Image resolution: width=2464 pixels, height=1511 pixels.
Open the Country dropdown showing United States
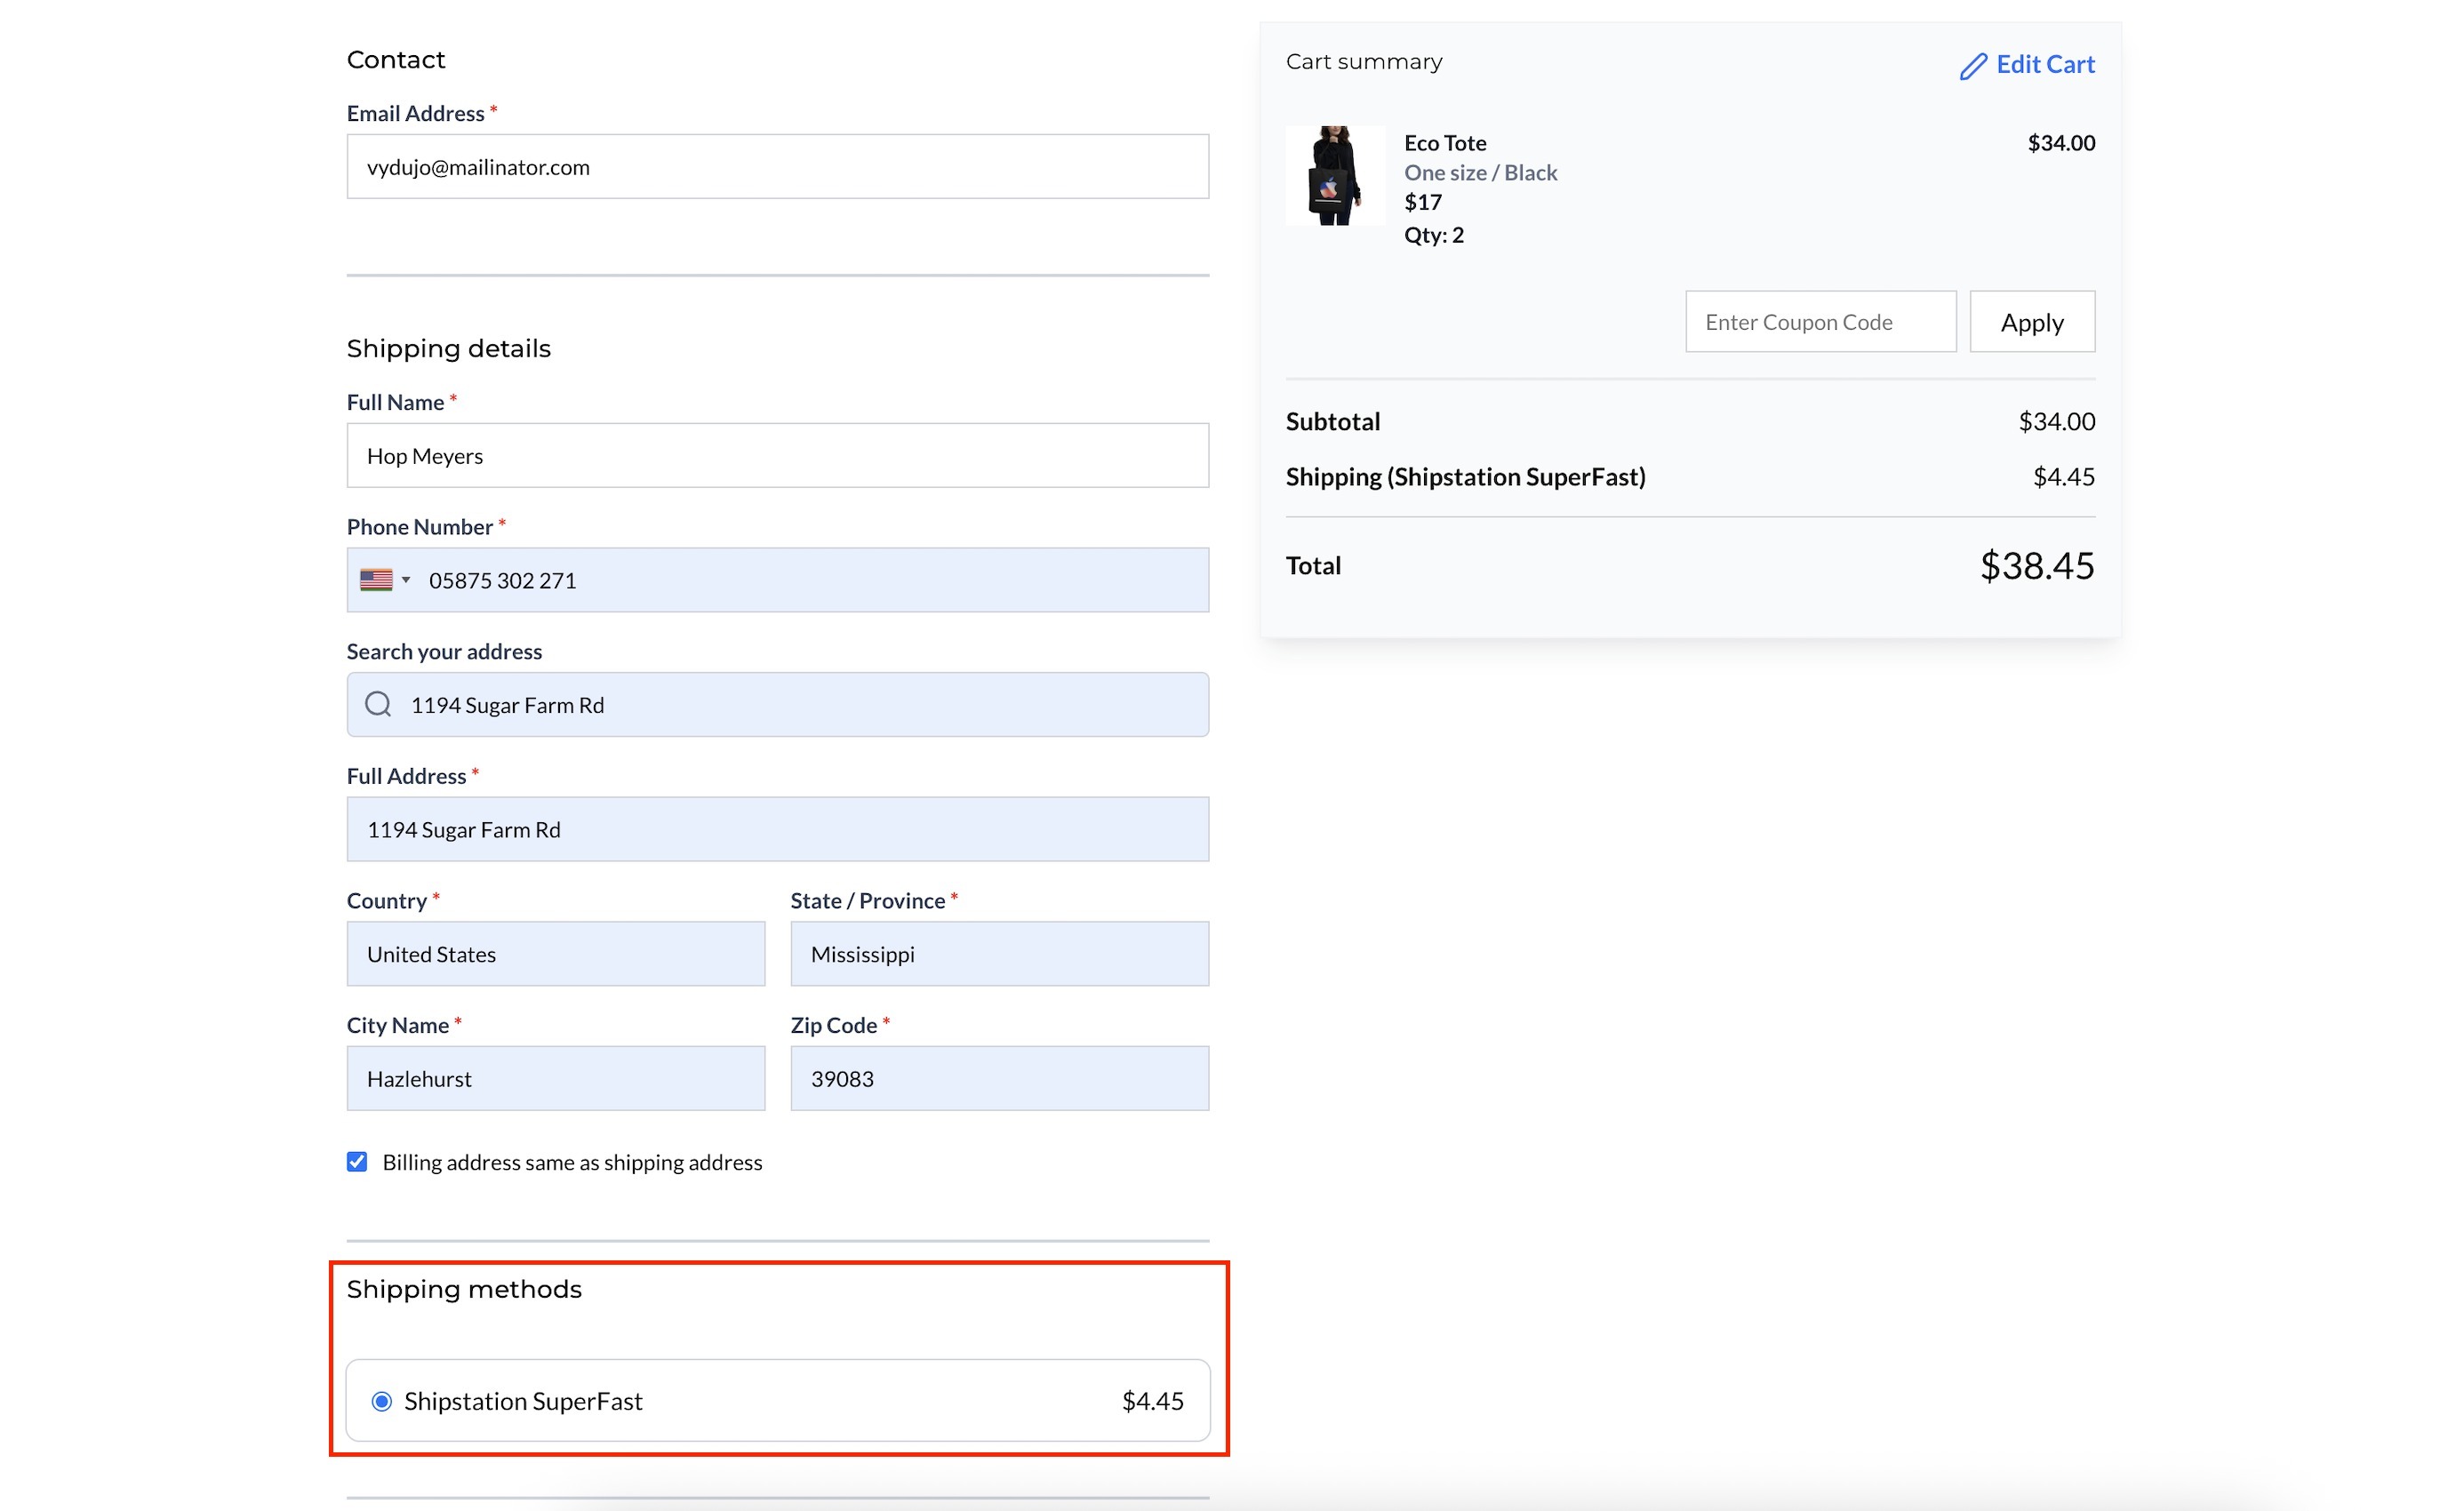[555, 954]
